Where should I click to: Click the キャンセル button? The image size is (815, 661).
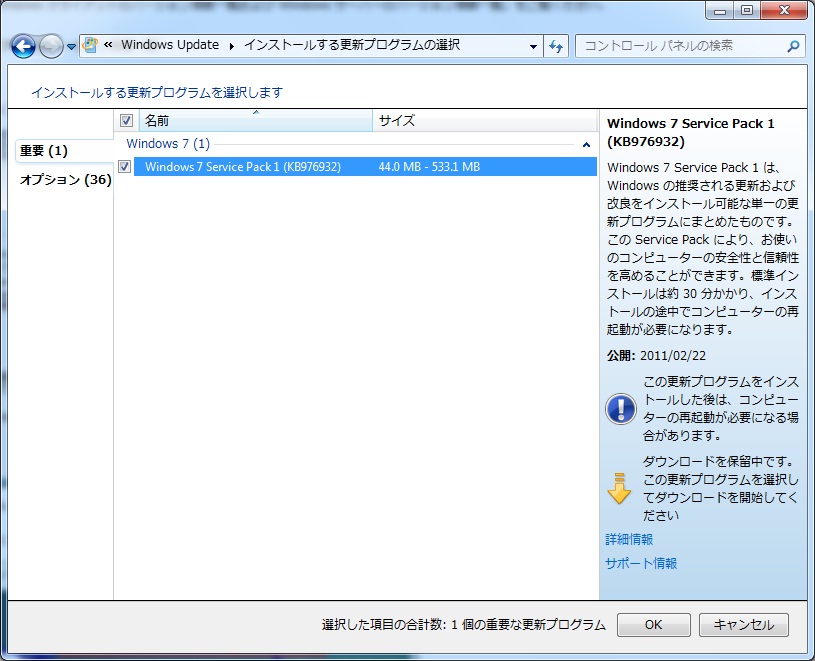(744, 625)
